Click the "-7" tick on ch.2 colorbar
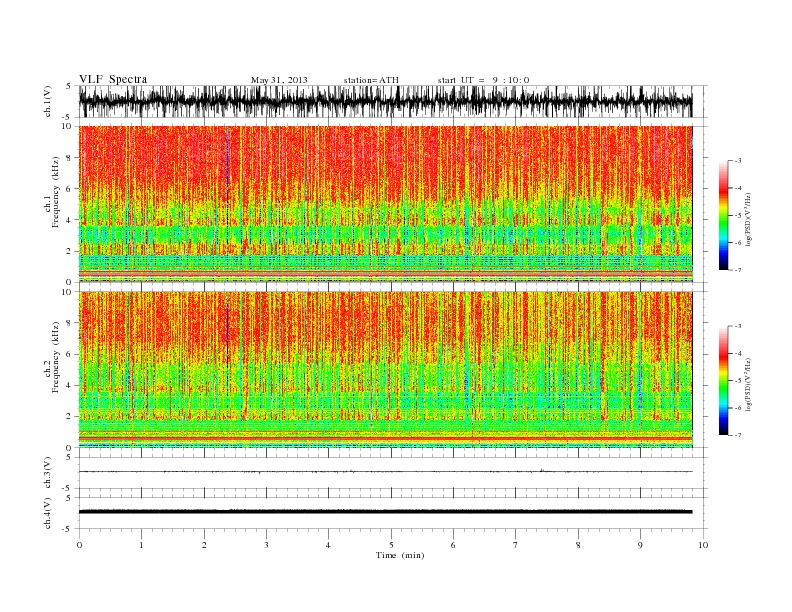792x612 pixels. point(738,435)
